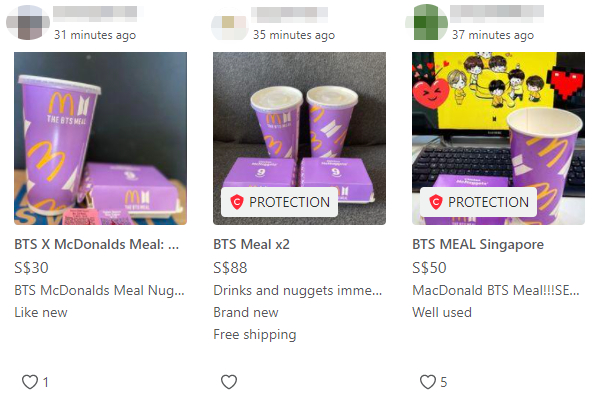Like the BTS MEAL Singapore listing heart
This screenshot has height=405, width=605.
tap(428, 382)
